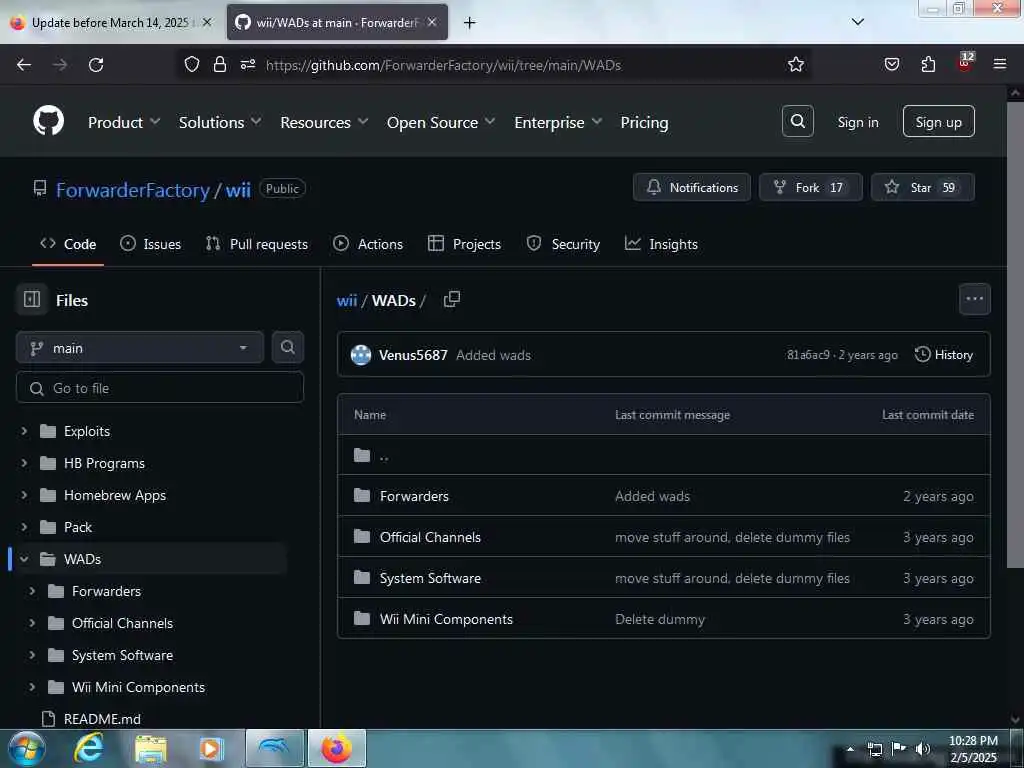Open README.md in the file tree
Image resolution: width=1024 pixels, height=768 pixels.
point(102,719)
